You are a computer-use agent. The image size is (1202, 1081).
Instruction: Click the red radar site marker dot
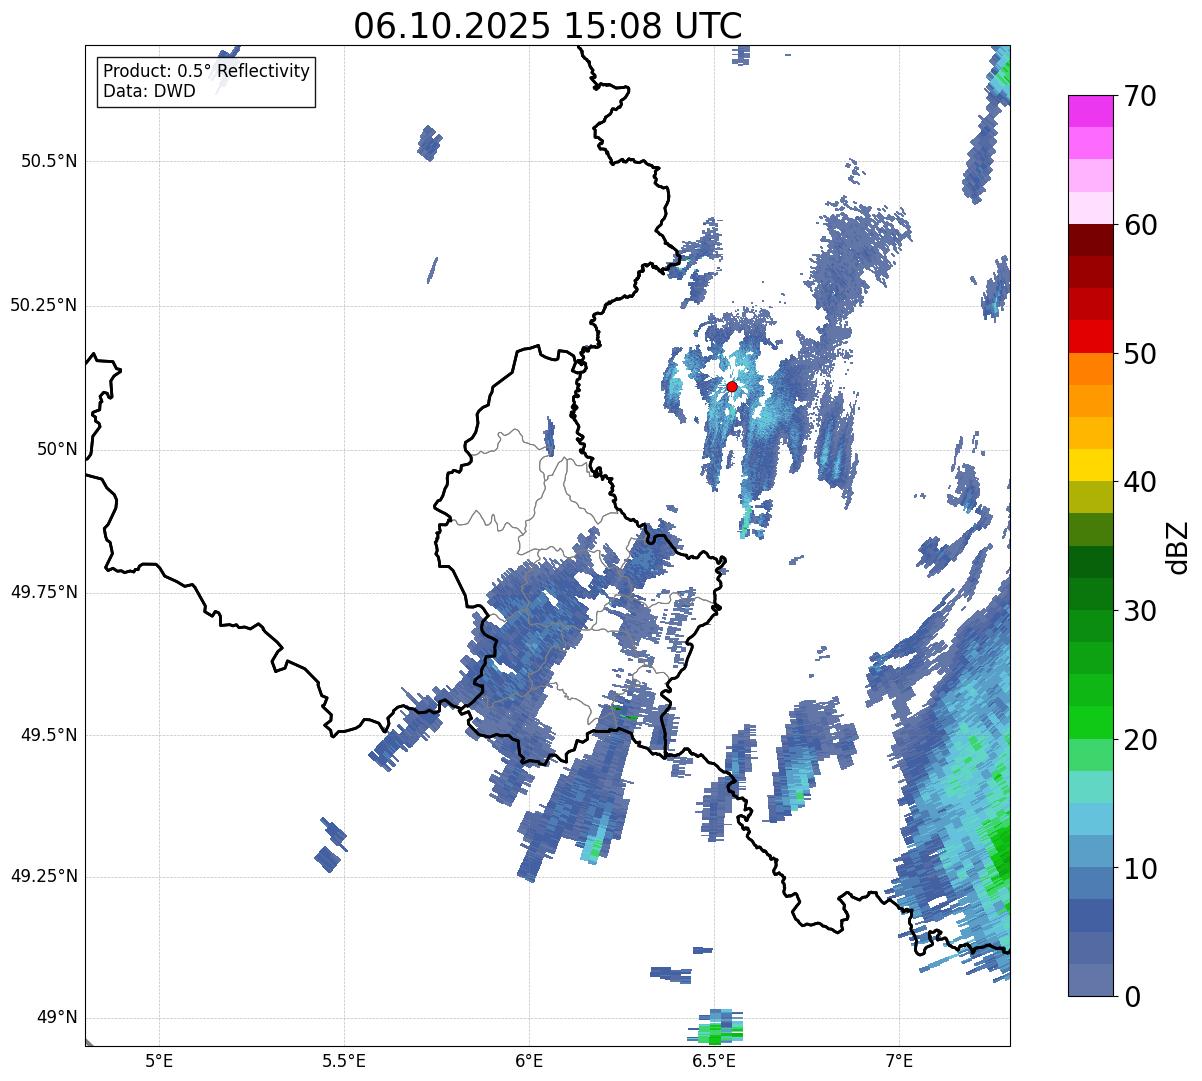732,386
